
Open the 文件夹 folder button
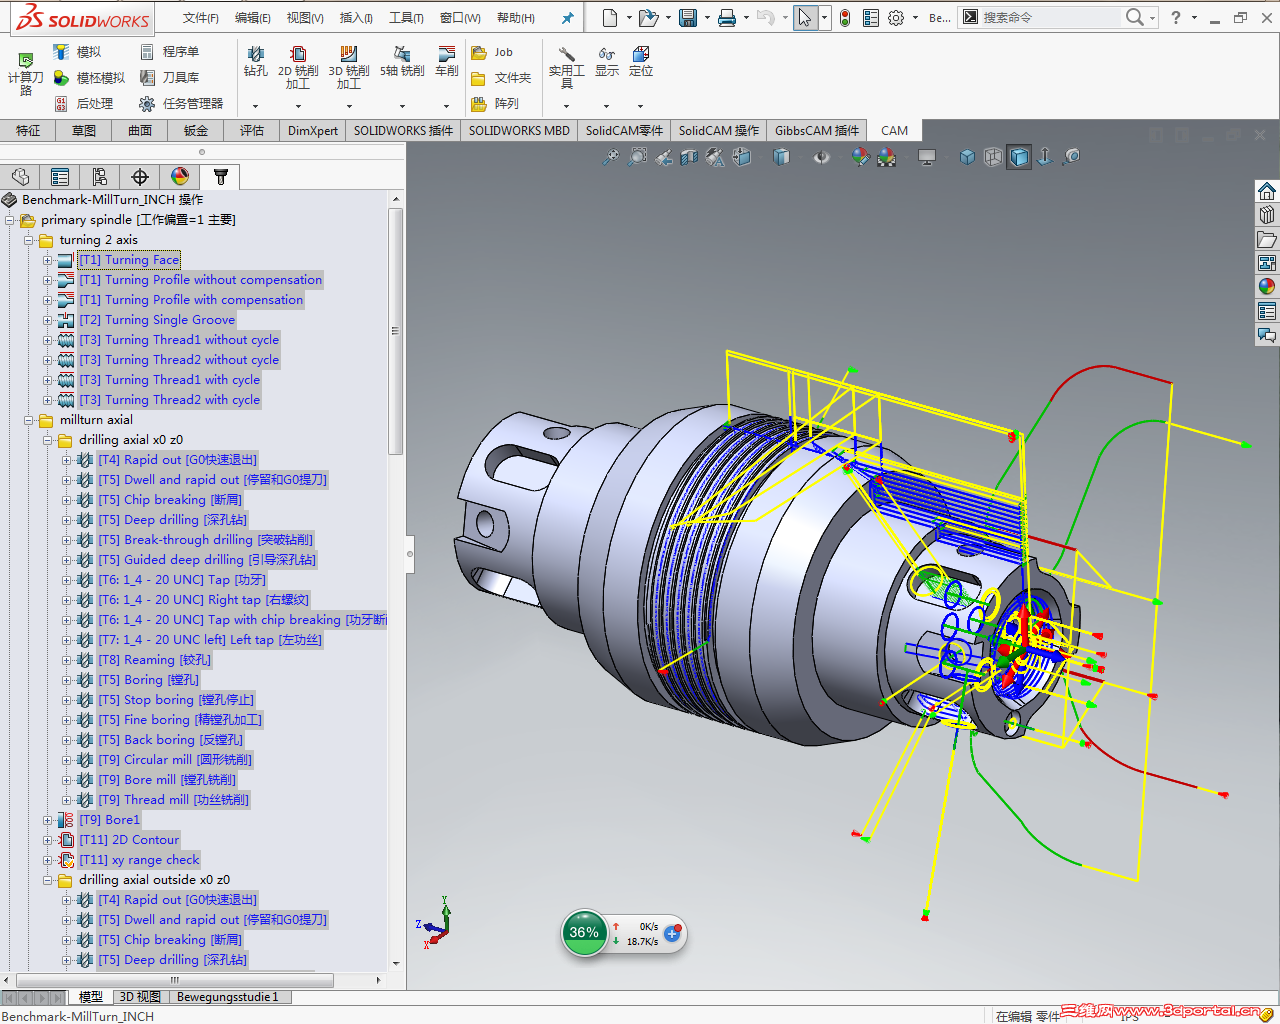point(501,78)
